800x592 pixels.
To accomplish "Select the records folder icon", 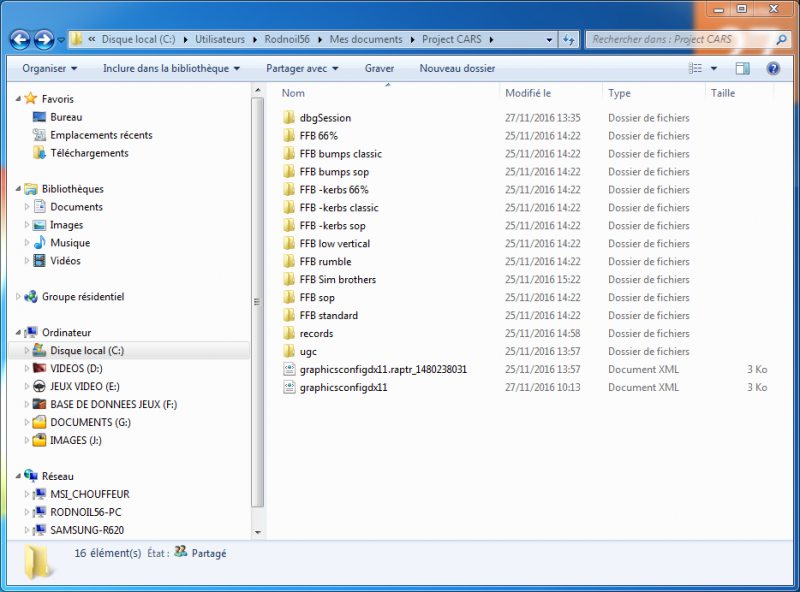I will [x=289, y=333].
